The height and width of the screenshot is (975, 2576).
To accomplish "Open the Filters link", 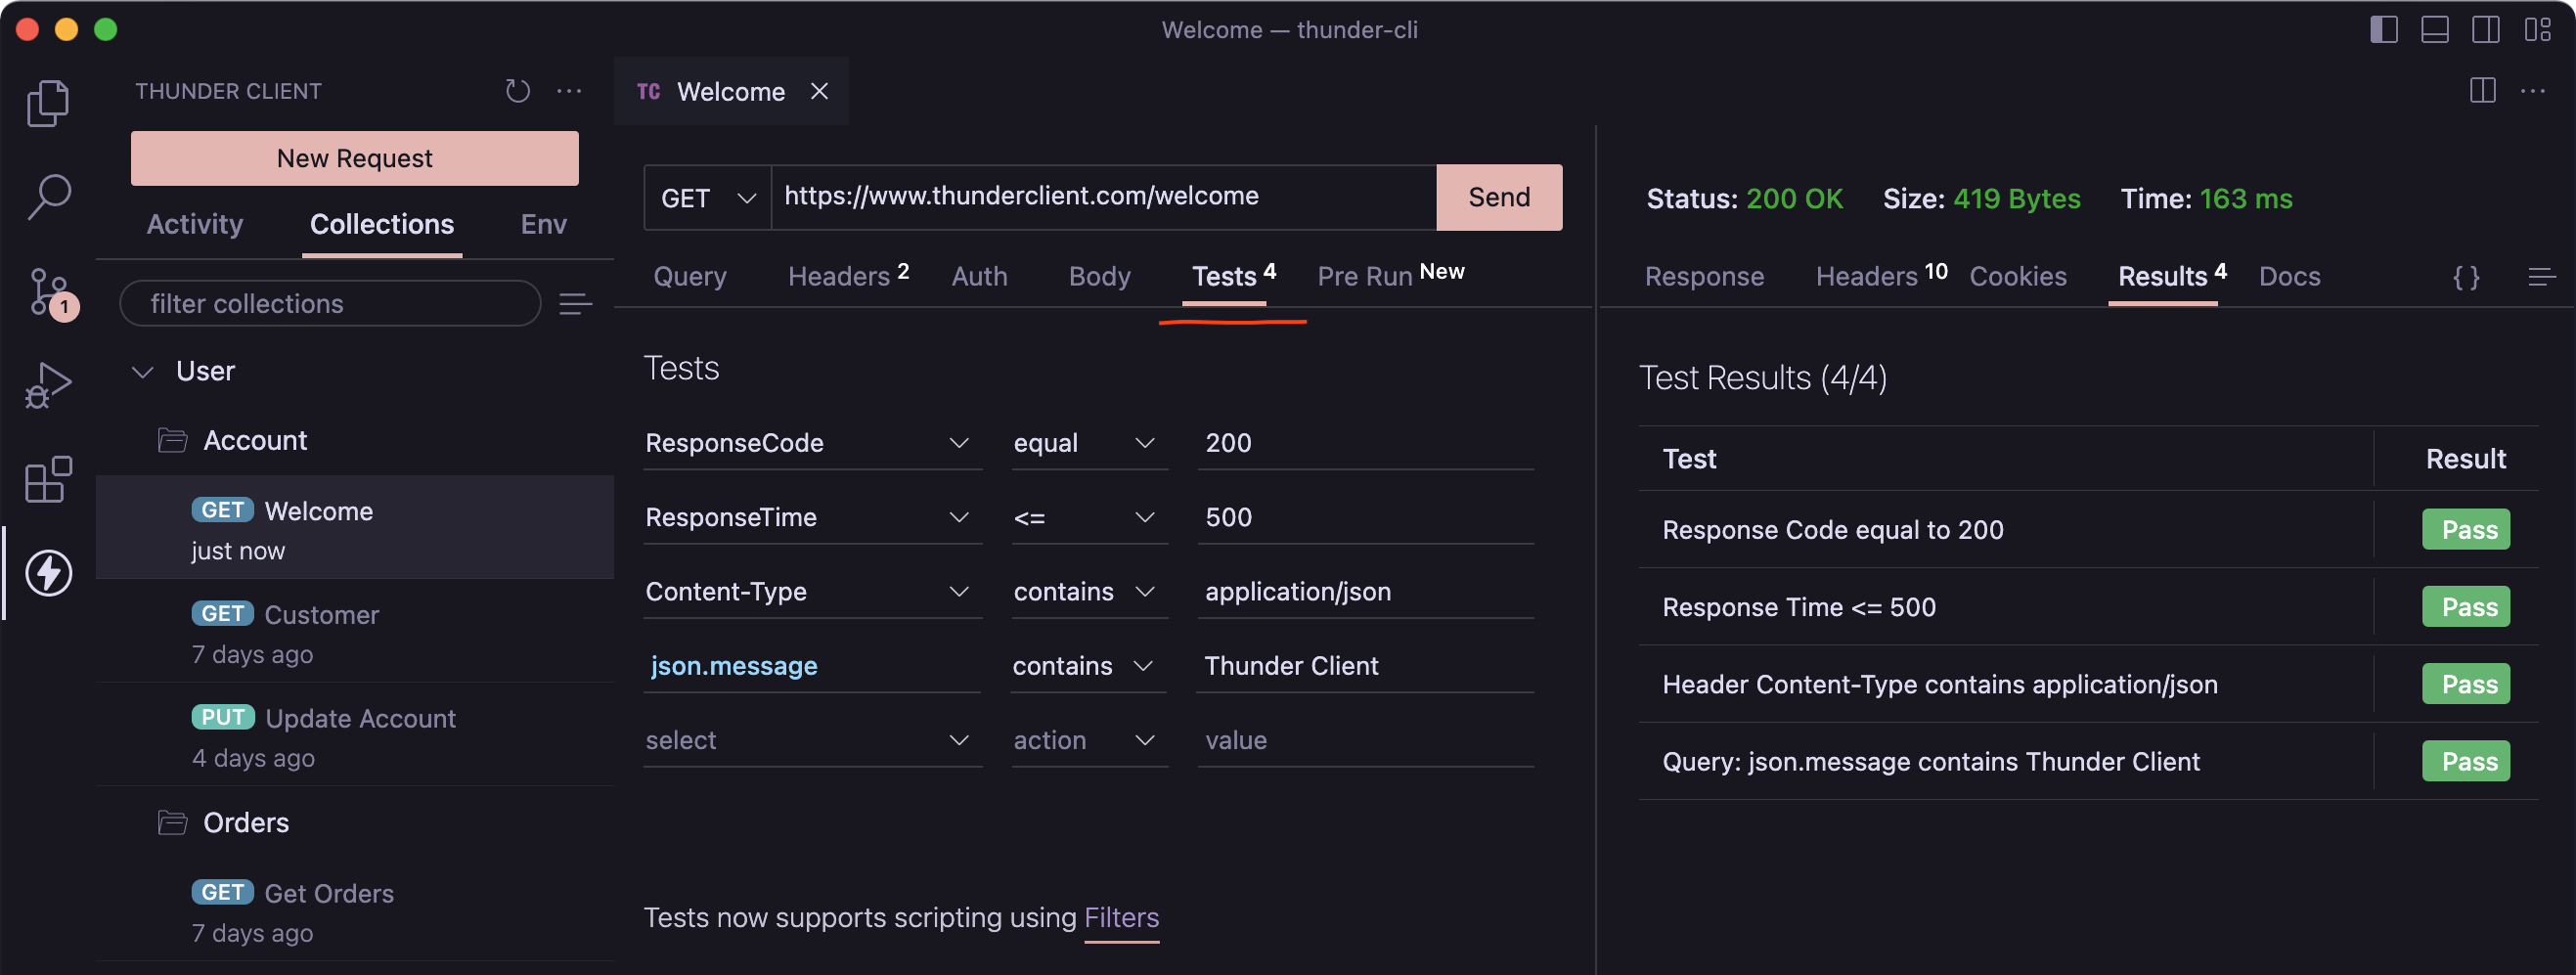I will pyautogui.click(x=1121, y=917).
